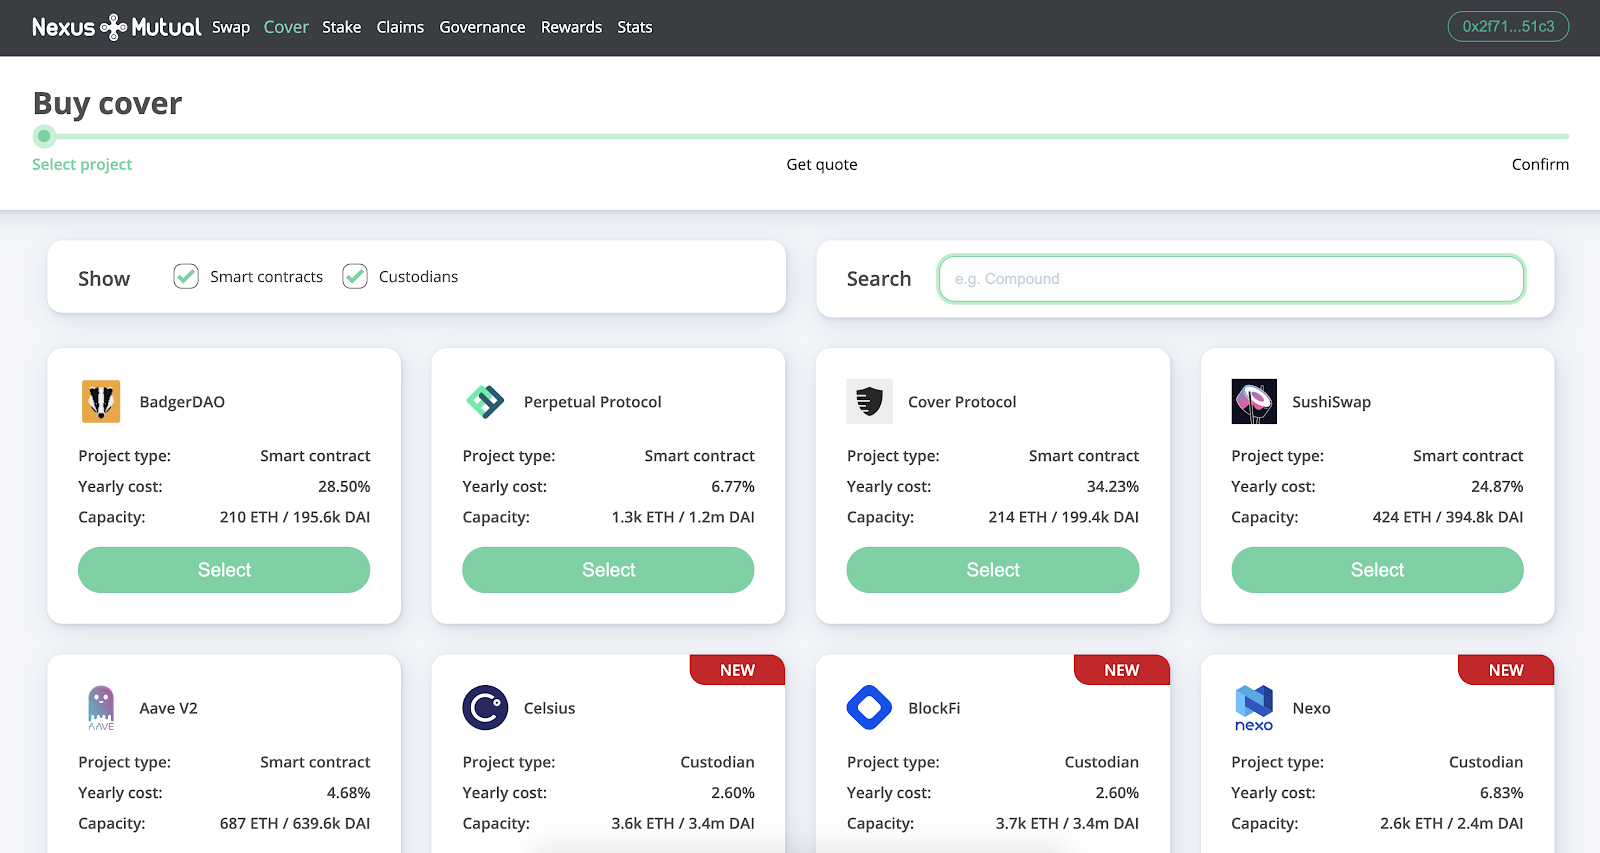Image resolution: width=1600 pixels, height=853 pixels.
Task: Click capacity 210 ETH / 195.6k DAI
Action: pos(295,517)
